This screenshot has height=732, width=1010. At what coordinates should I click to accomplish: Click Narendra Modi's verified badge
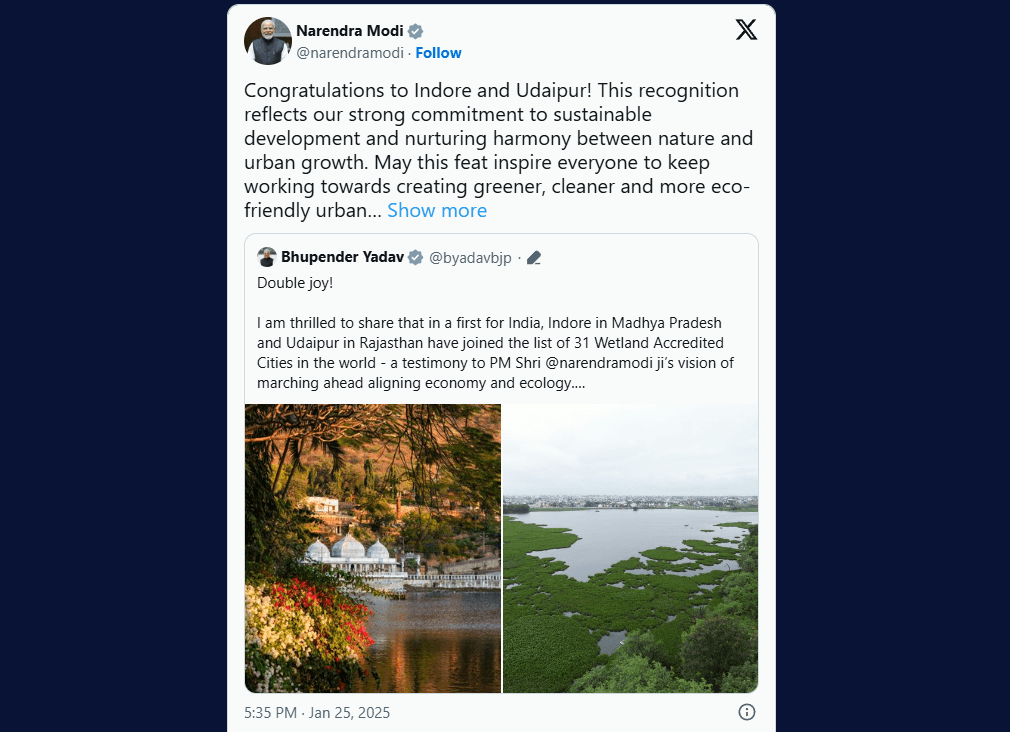416,31
